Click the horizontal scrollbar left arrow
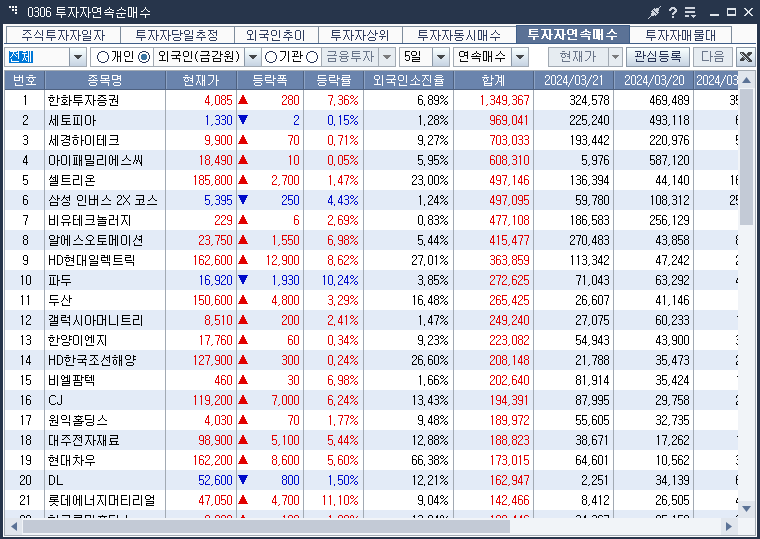The width and height of the screenshot is (760, 539). pyautogui.click(x=14, y=526)
